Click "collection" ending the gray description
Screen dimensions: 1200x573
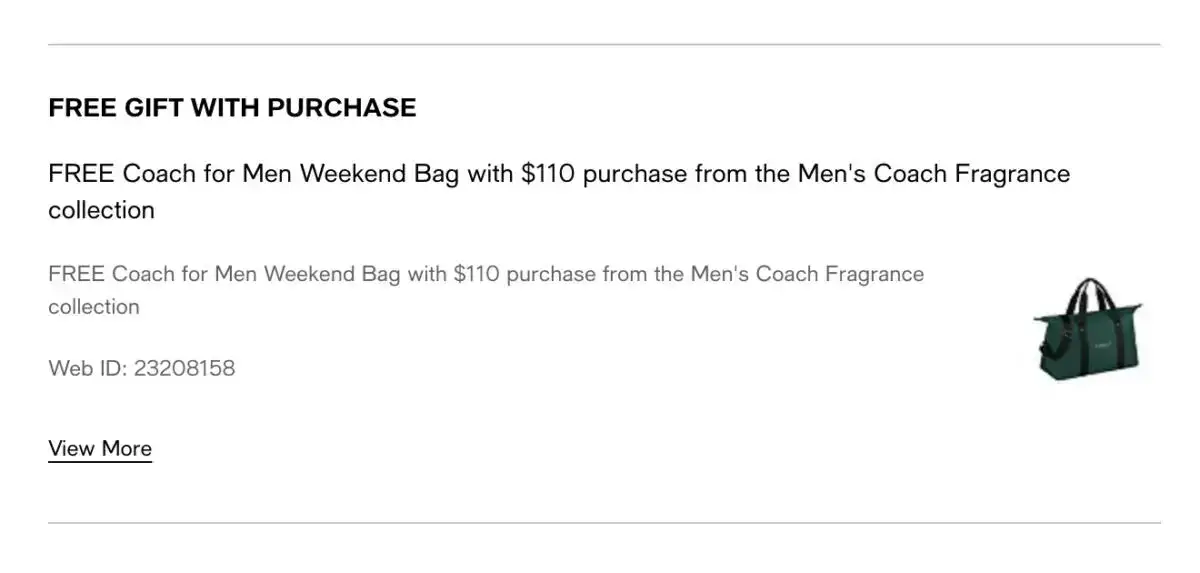94,306
